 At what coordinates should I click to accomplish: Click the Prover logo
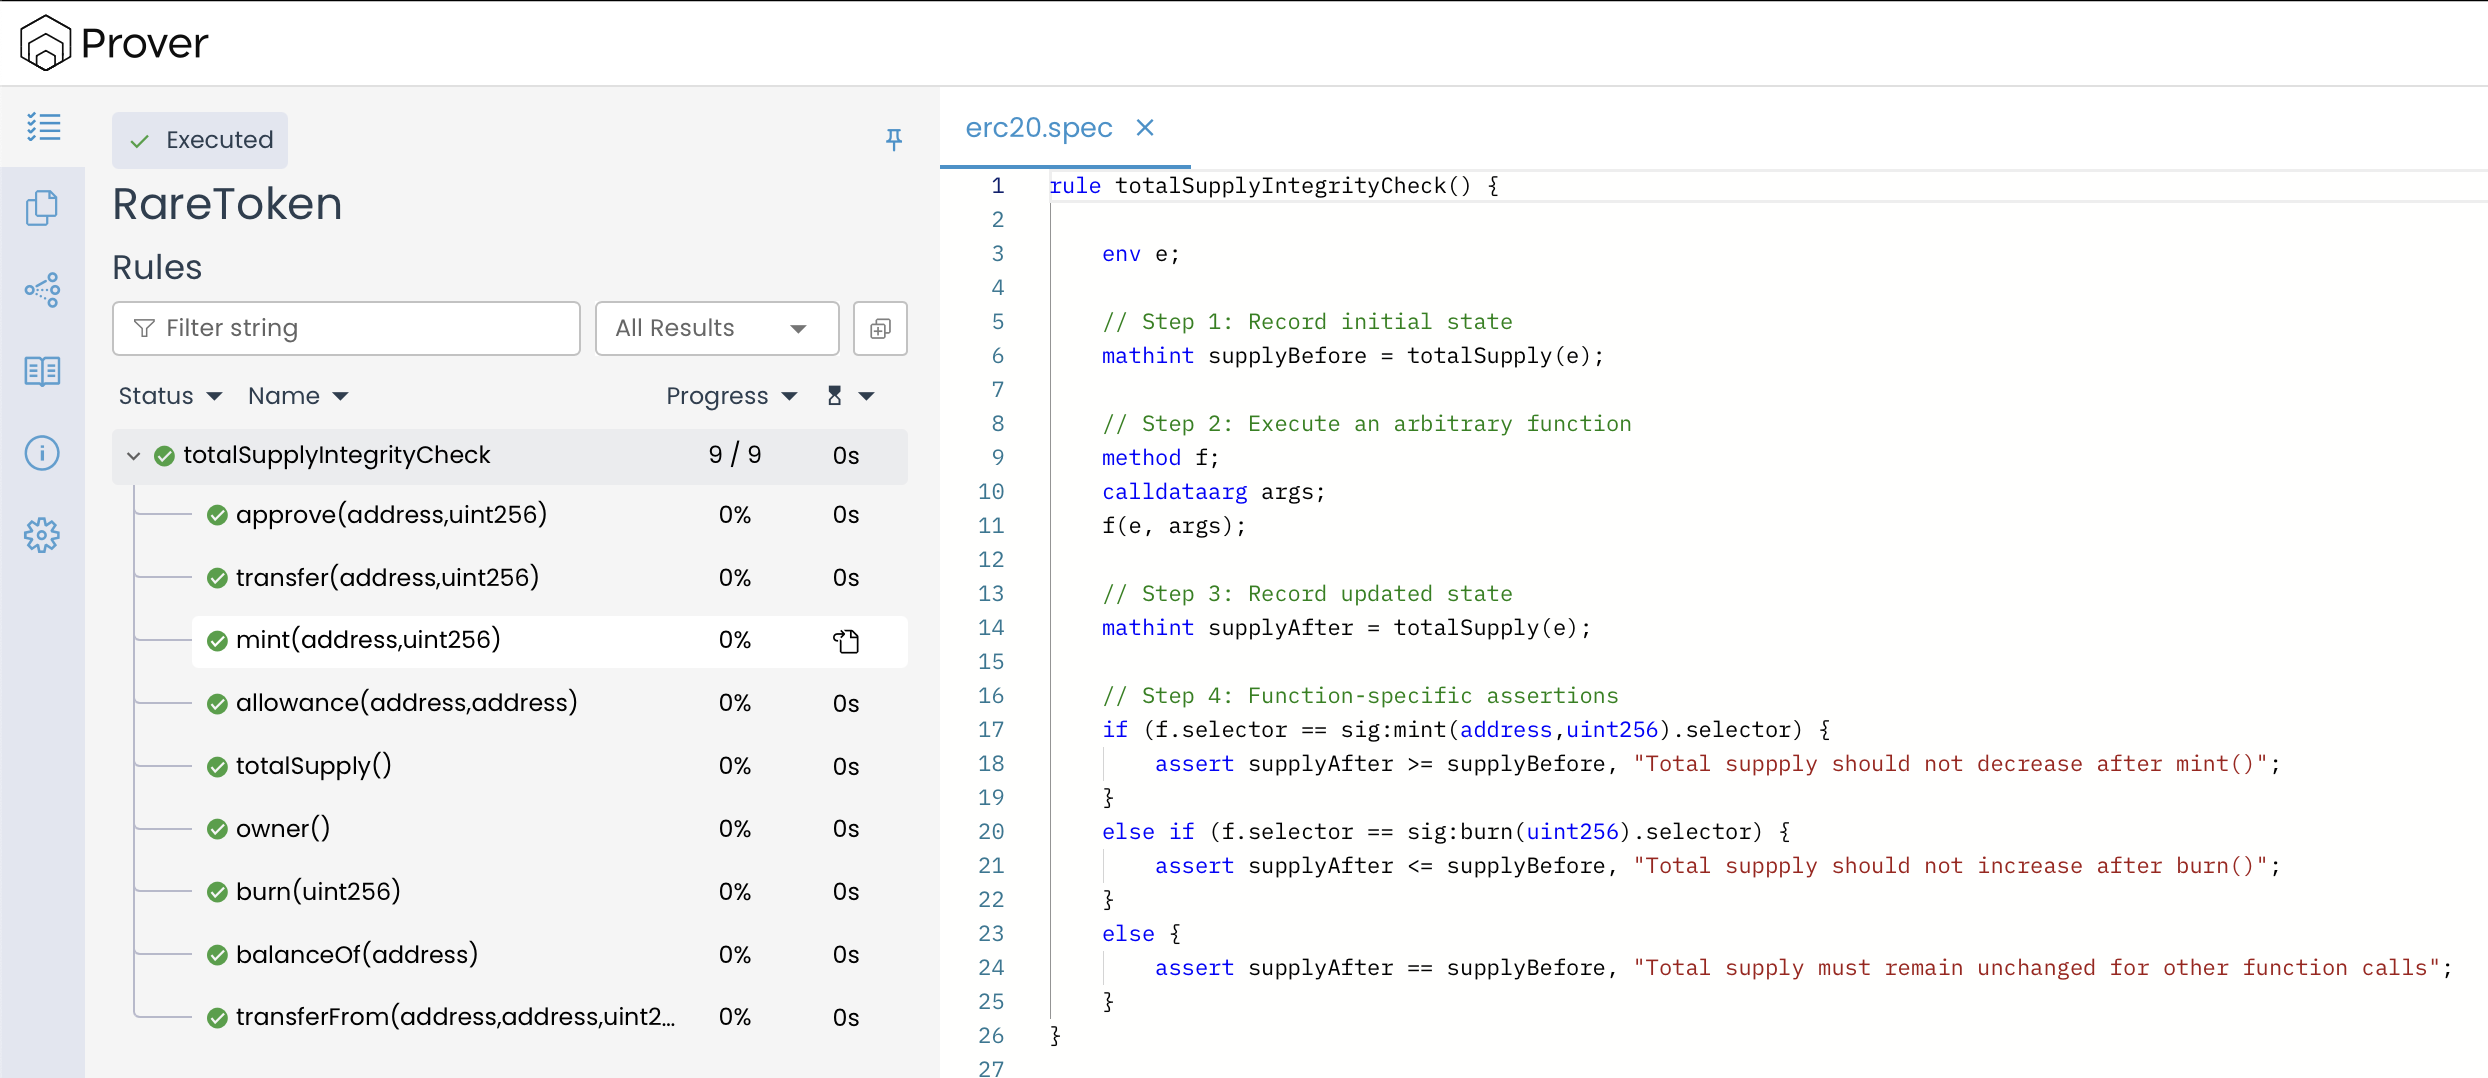[114, 43]
